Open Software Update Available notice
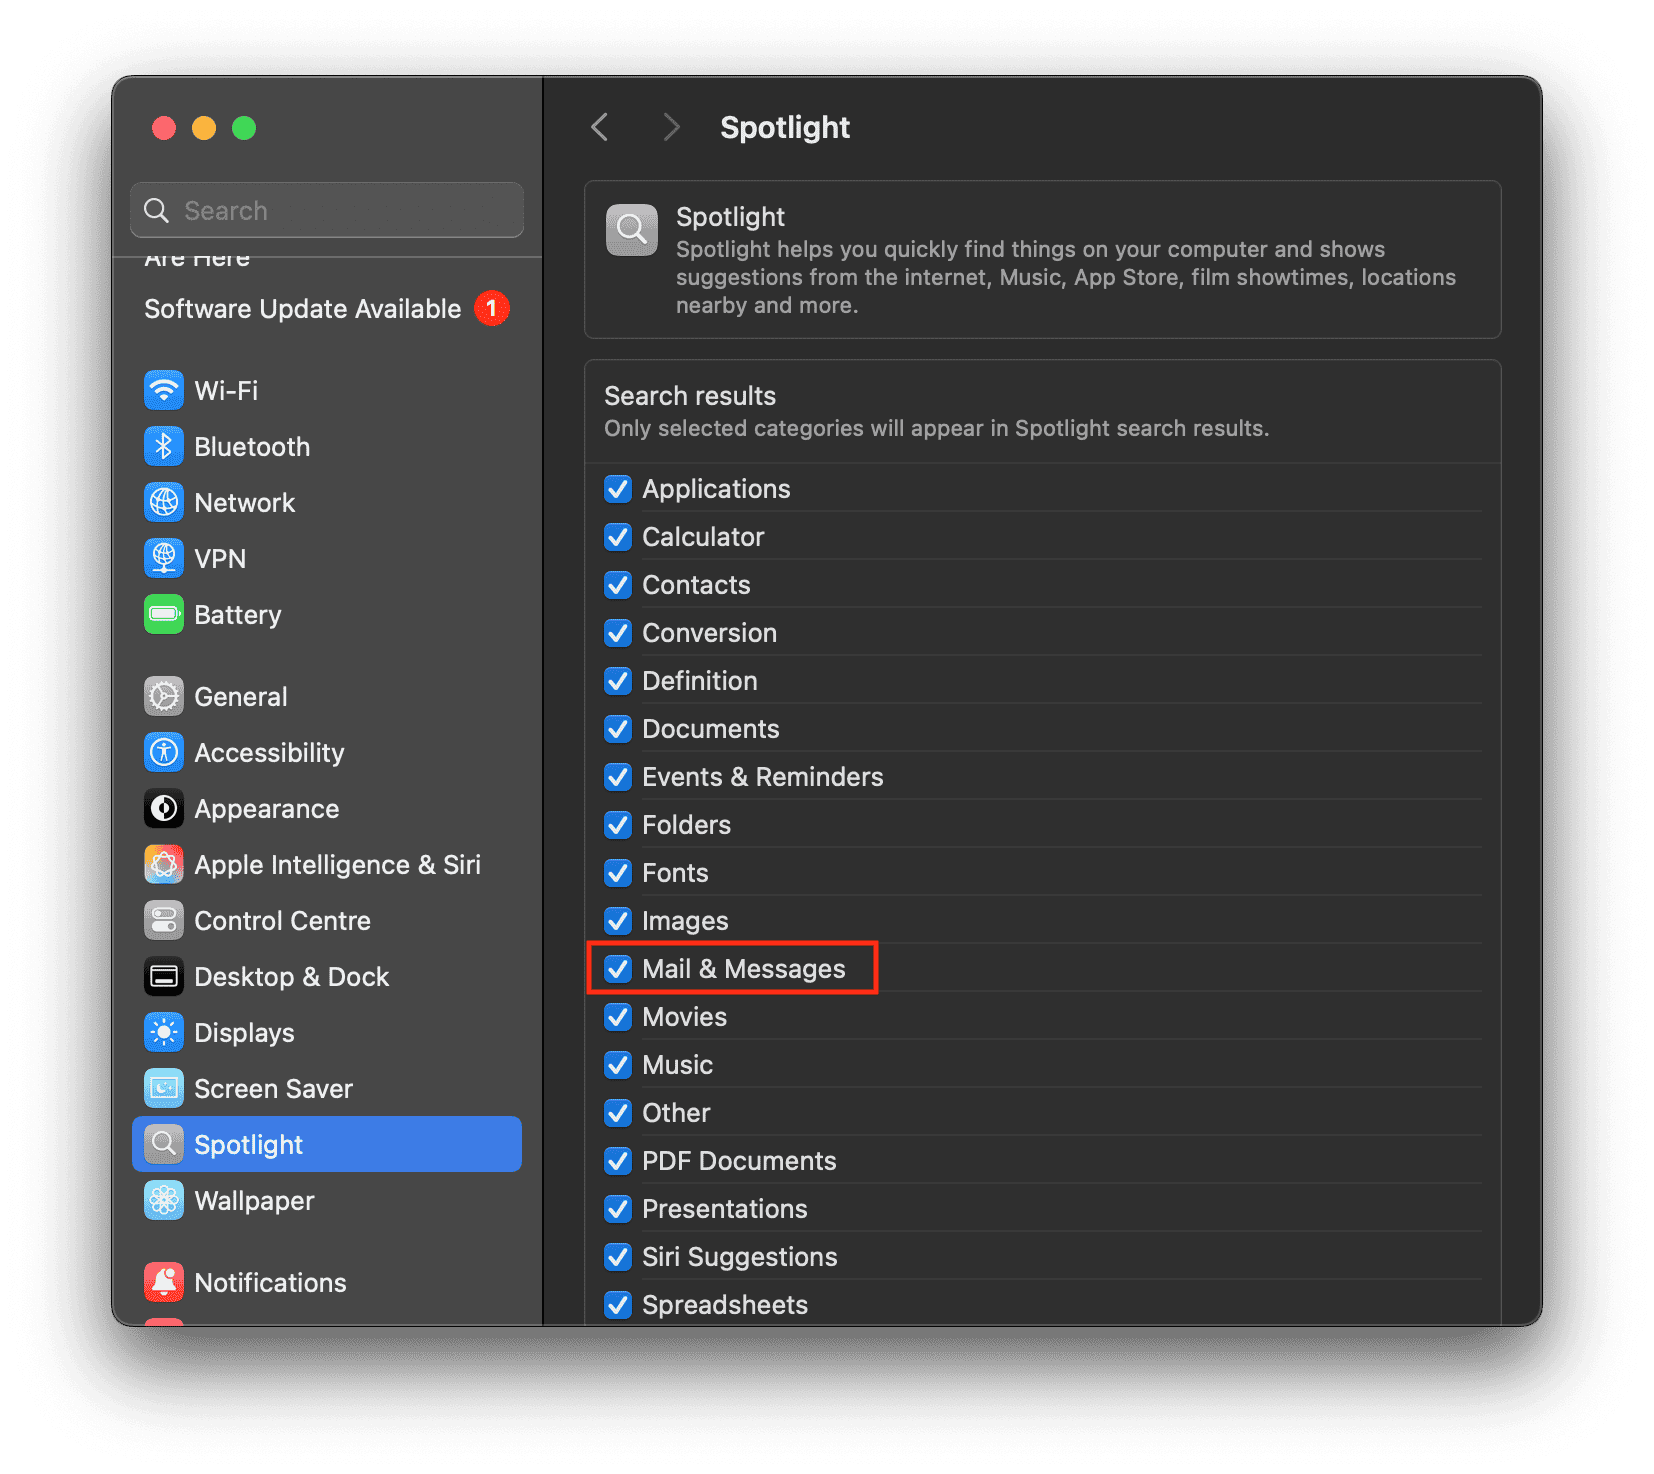The width and height of the screenshot is (1654, 1474). [x=303, y=309]
